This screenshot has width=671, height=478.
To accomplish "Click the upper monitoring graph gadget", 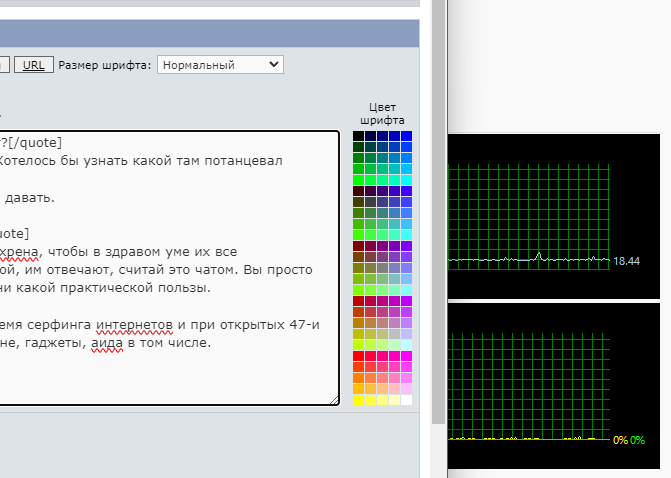I will tap(554, 216).
